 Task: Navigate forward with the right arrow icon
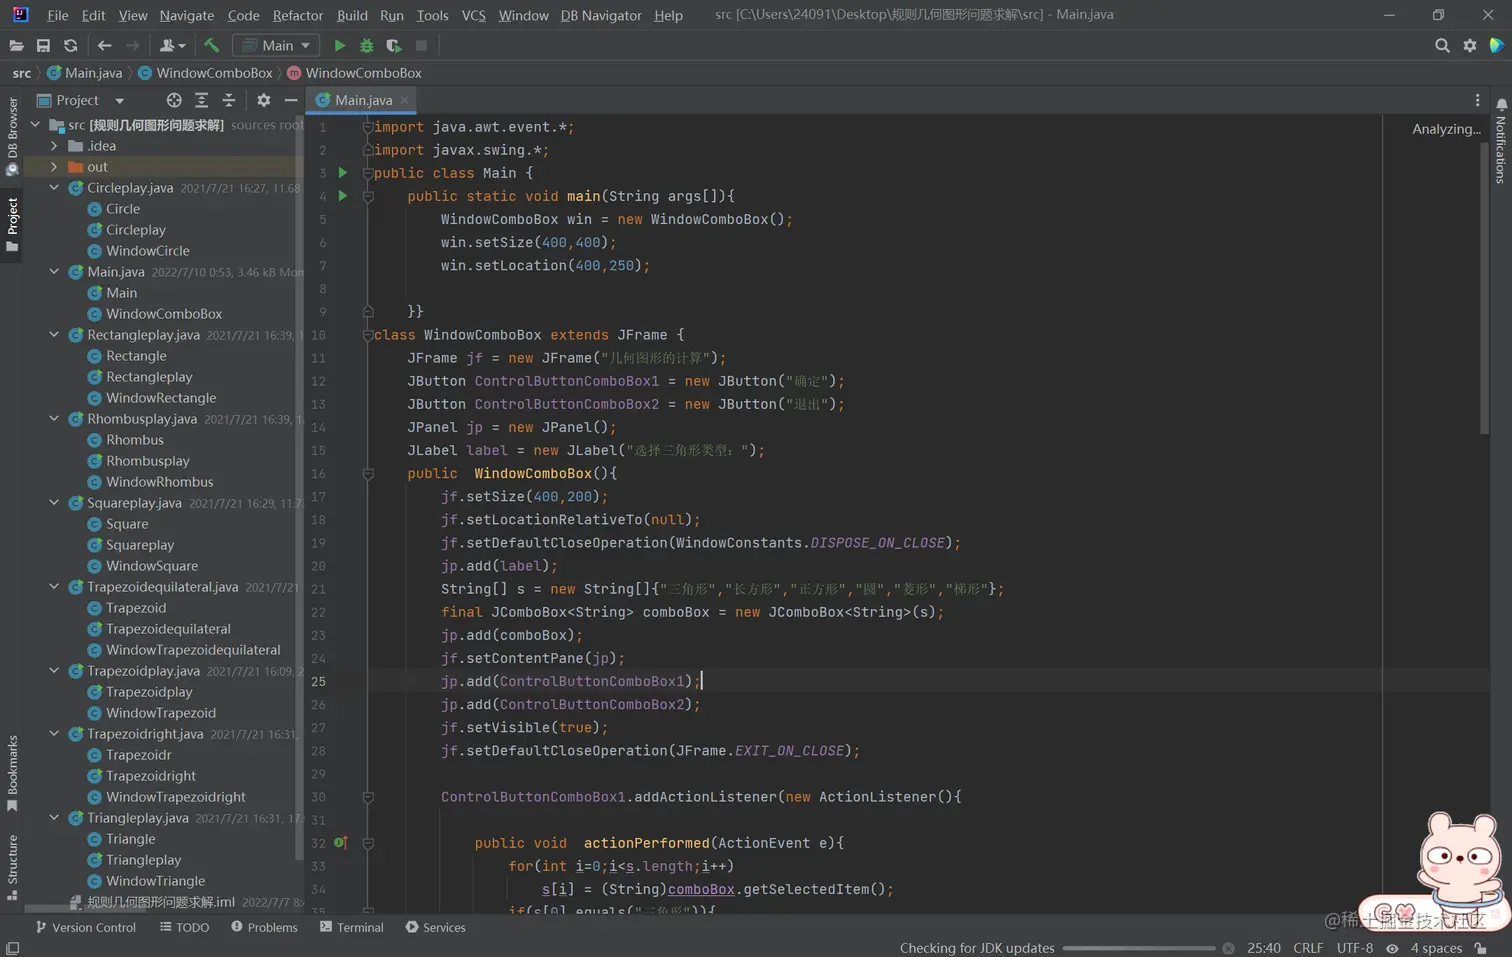[132, 45]
